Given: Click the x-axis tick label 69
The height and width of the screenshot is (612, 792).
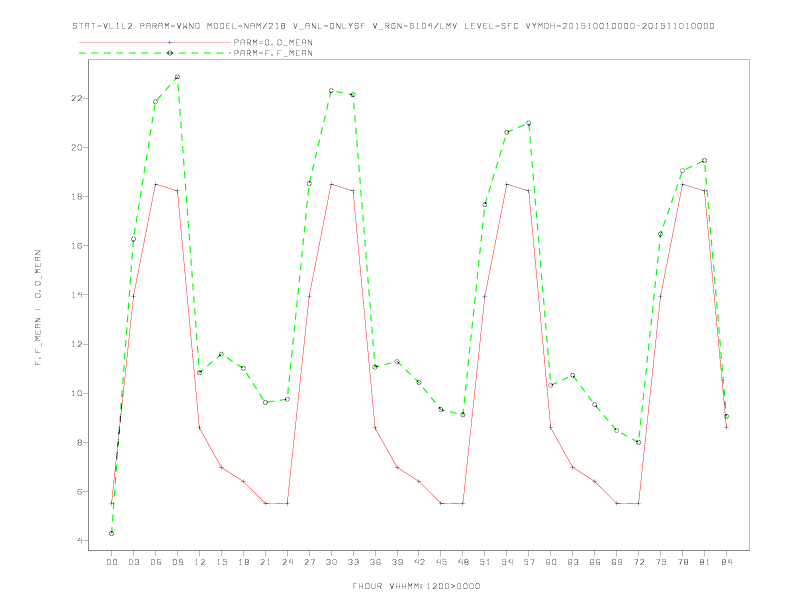Looking at the screenshot, I should pos(617,562).
